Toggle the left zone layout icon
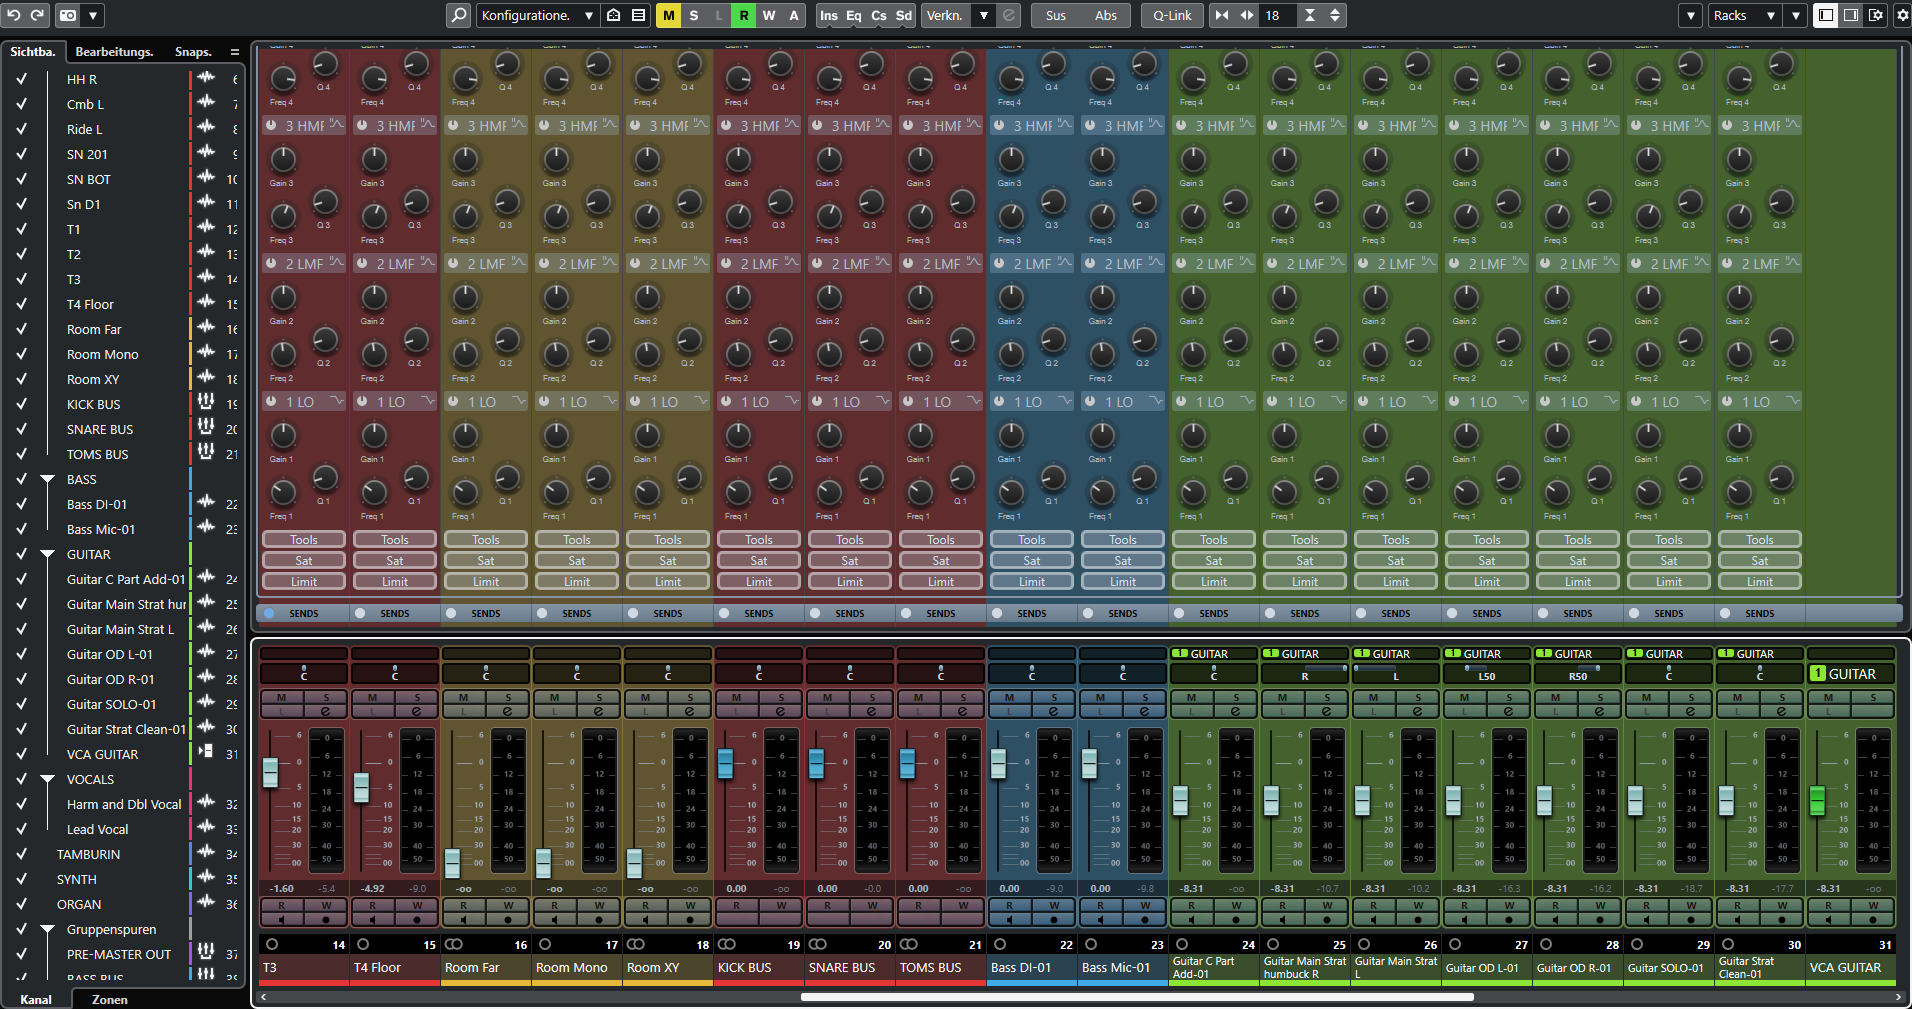This screenshot has width=1912, height=1009. [1825, 15]
